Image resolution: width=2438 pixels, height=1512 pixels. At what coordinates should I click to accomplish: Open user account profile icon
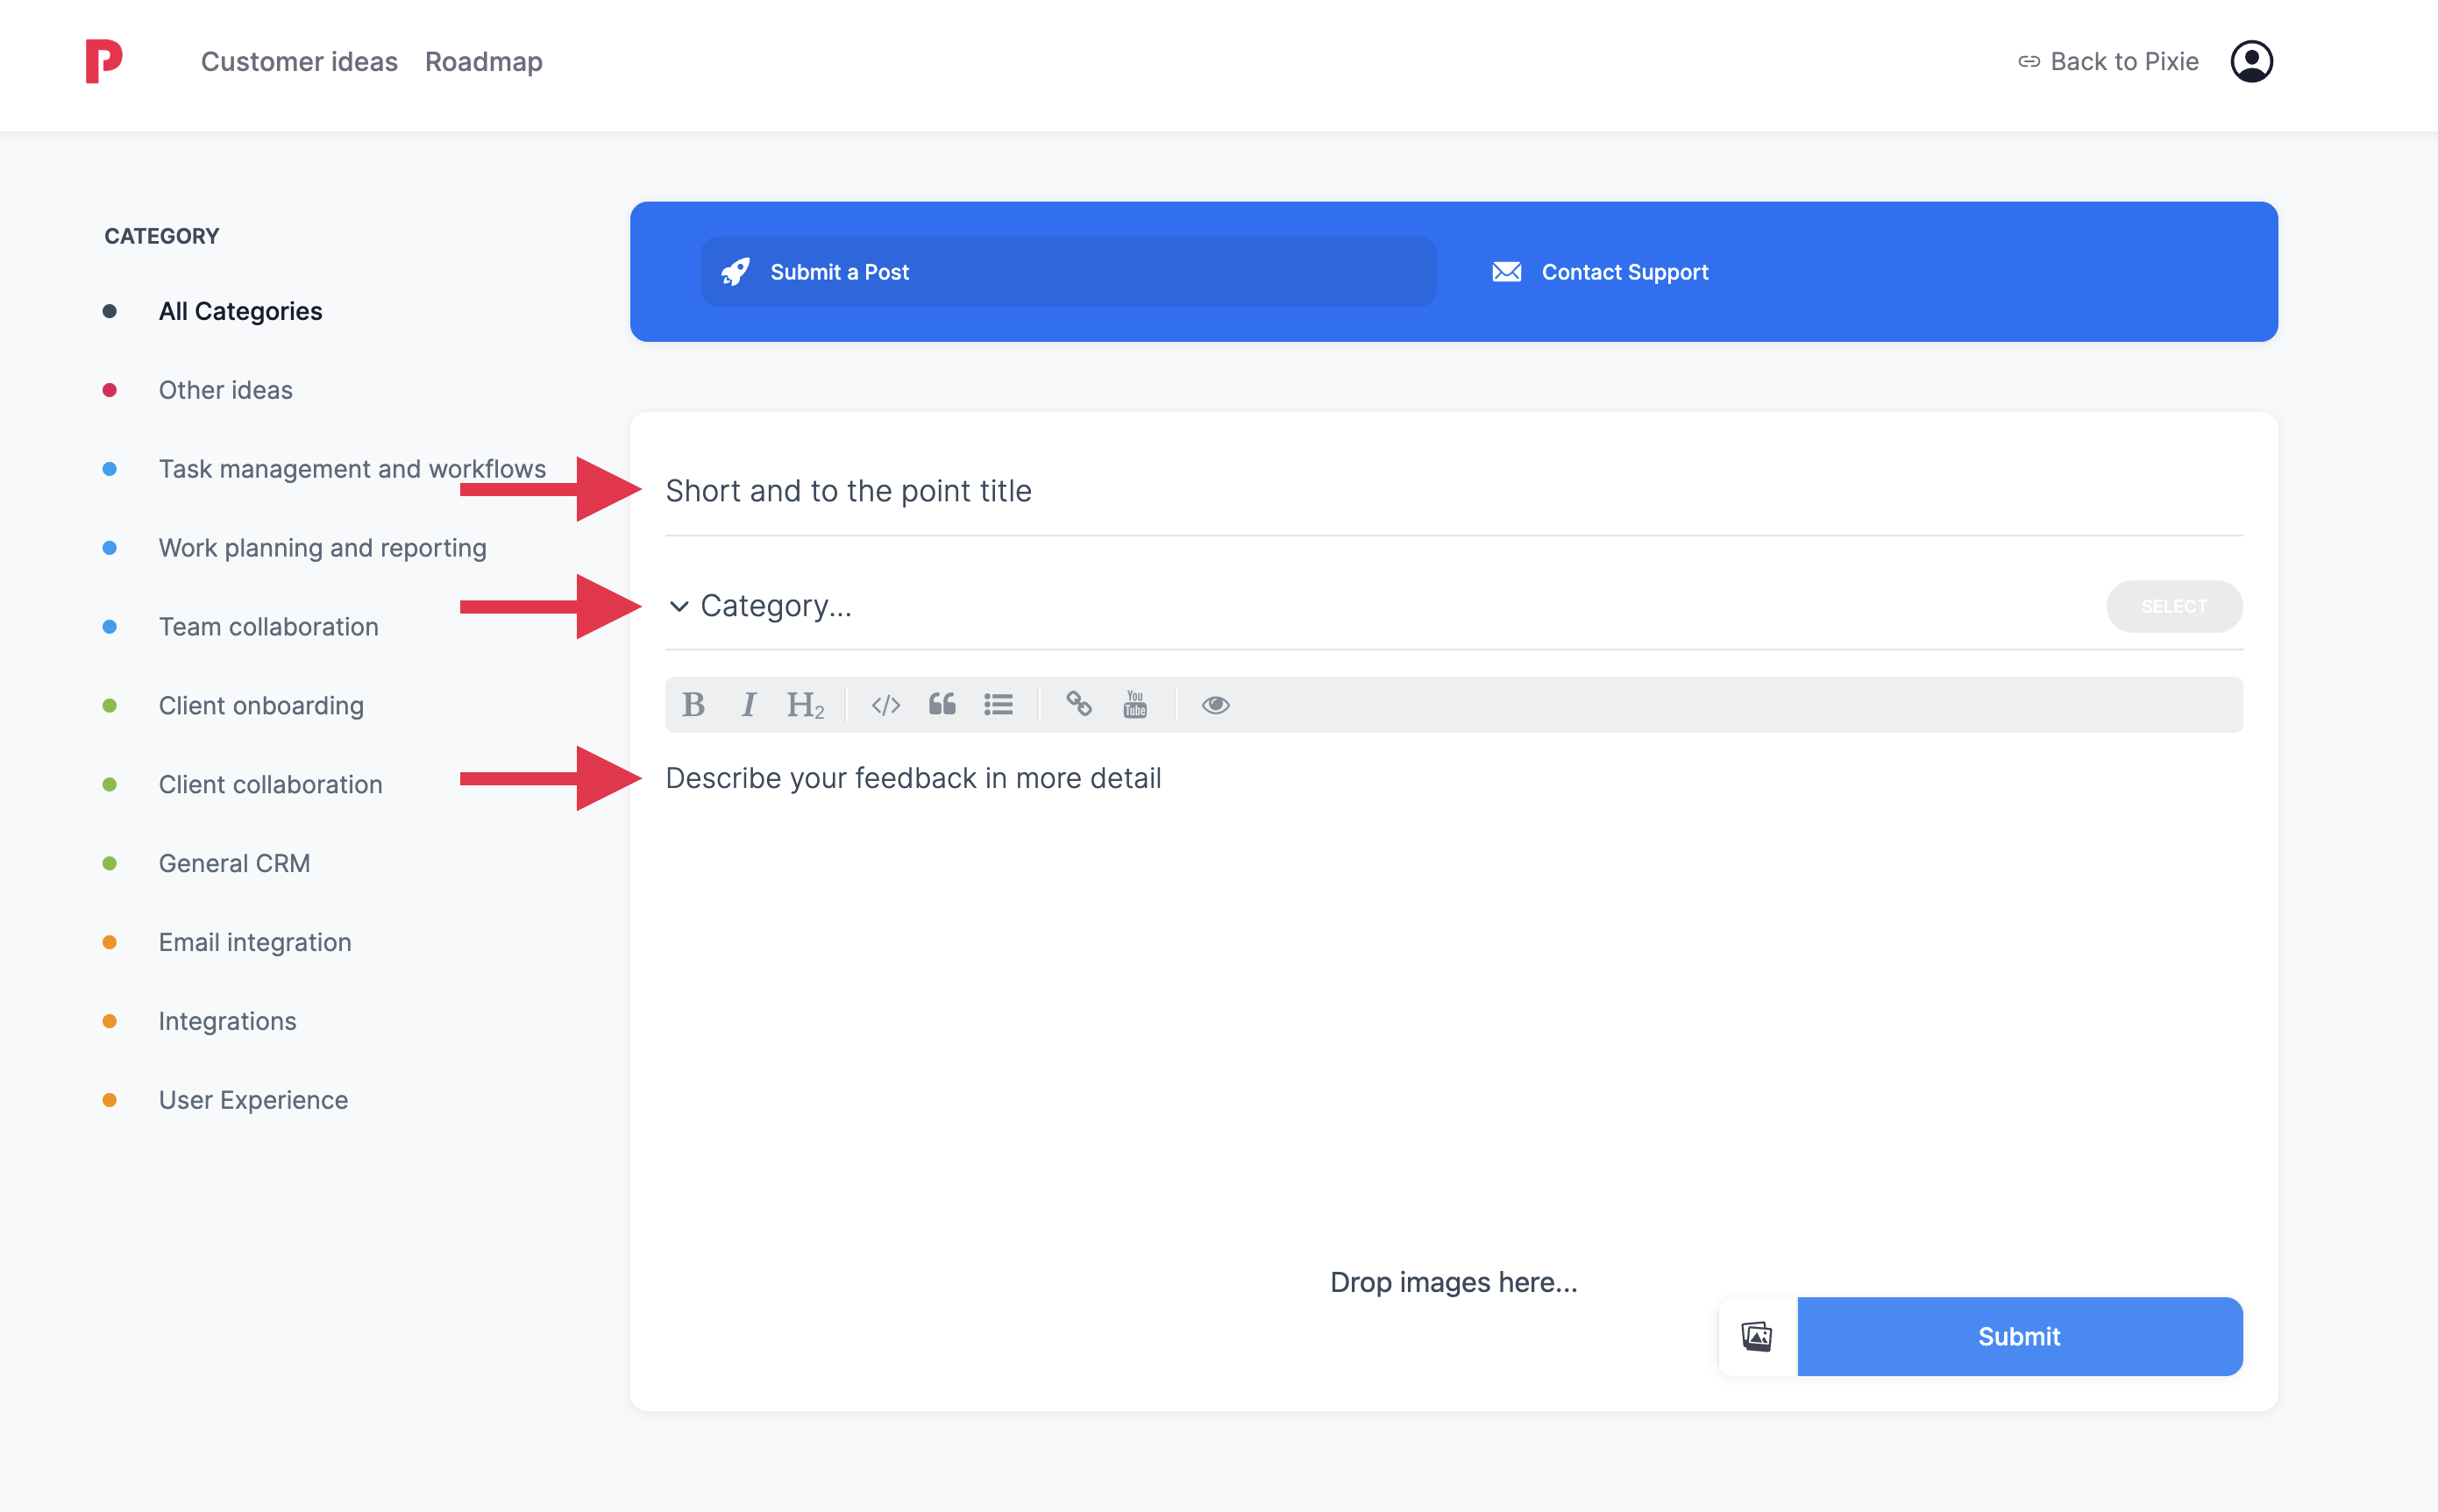point(2251,62)
